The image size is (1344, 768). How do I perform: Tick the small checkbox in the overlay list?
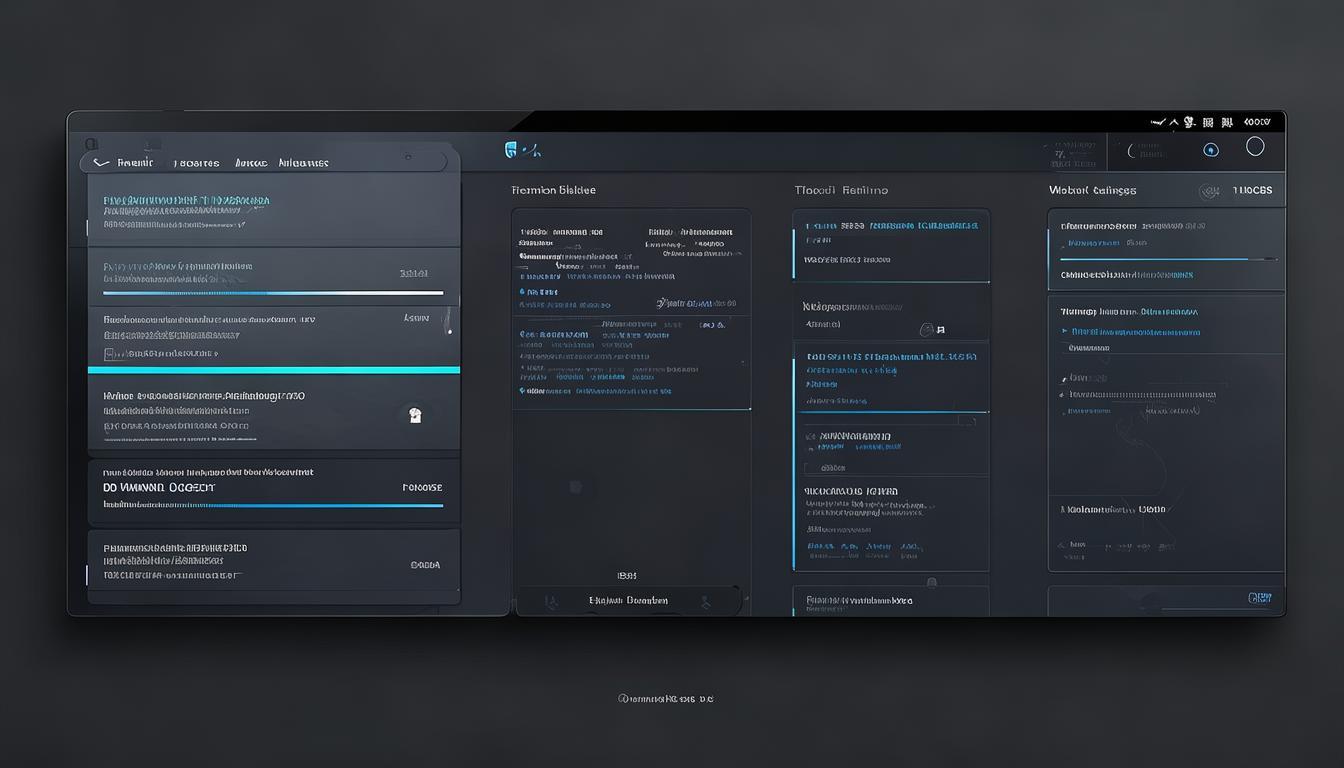tap(109, 354)
